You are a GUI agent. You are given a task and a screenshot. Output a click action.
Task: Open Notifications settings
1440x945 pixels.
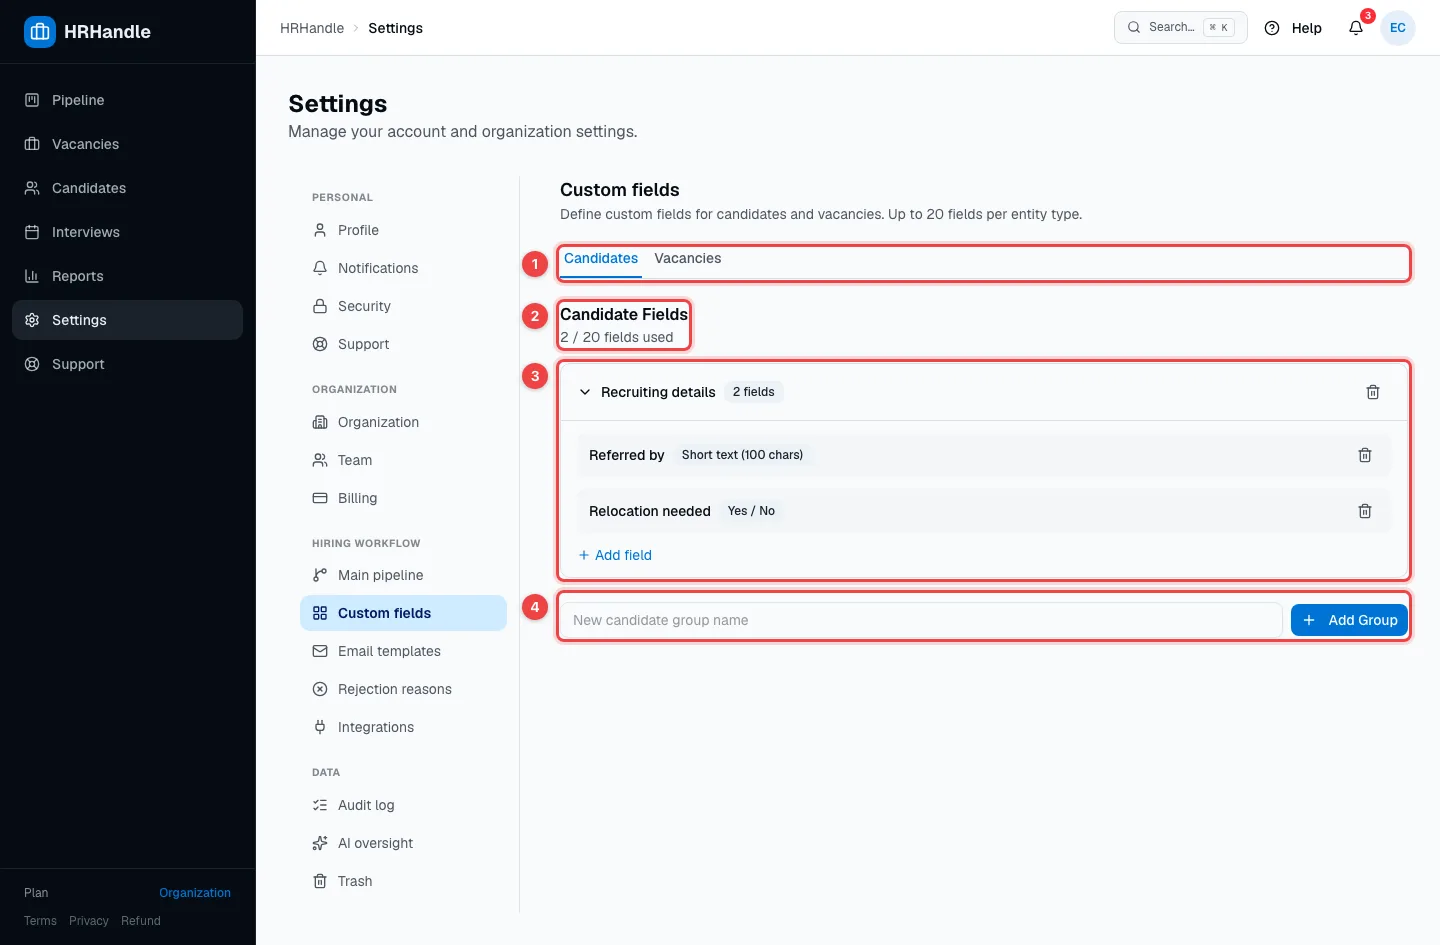click(403, 268)
